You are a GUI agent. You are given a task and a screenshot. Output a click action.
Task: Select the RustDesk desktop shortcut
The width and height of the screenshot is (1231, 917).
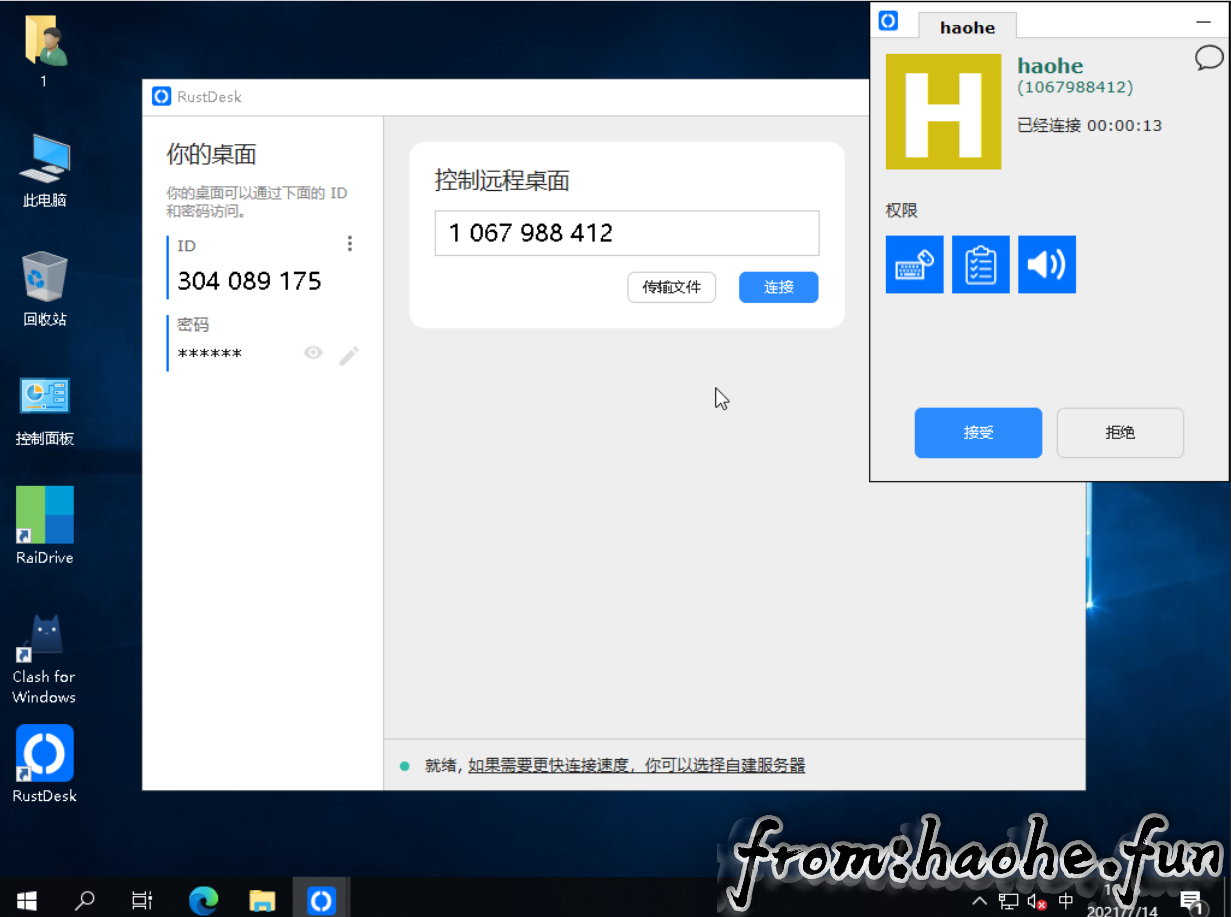click(x=45, y=764)
